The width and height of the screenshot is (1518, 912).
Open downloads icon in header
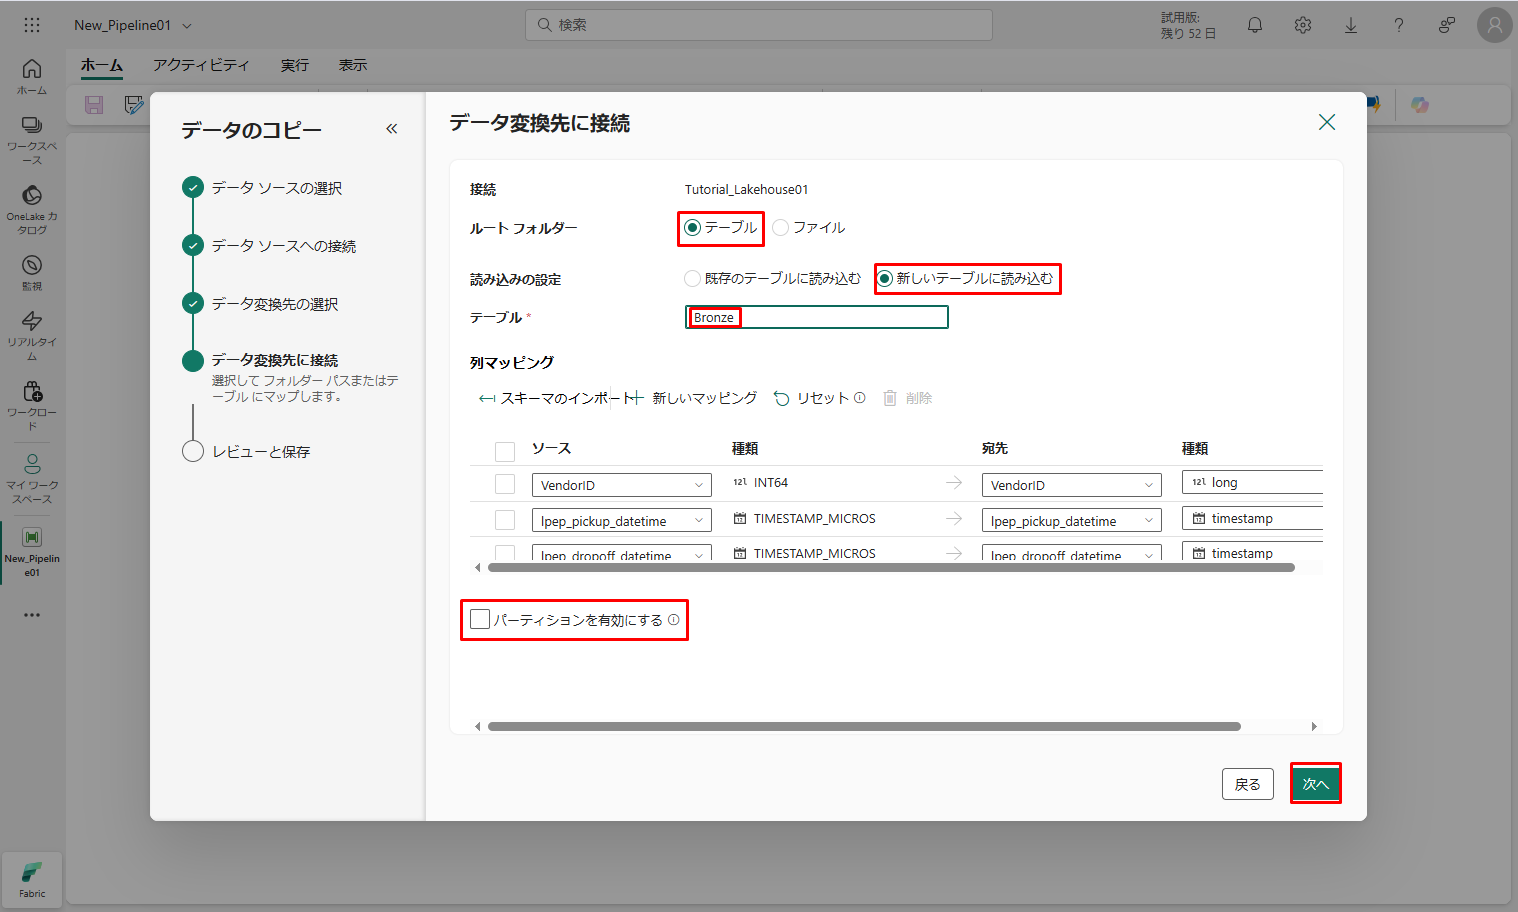1351,25
